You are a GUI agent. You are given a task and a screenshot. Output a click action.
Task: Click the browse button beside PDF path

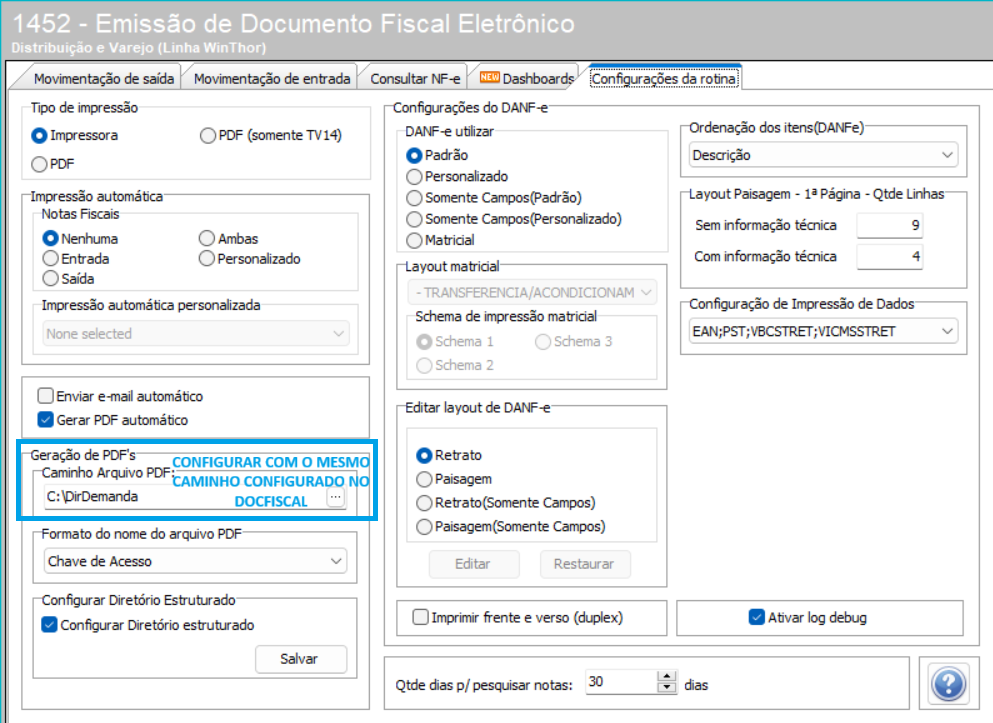click(335, 496)
